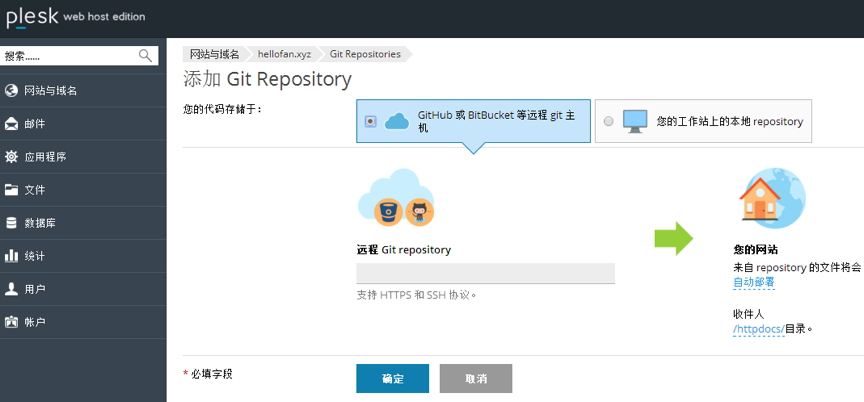Viewport: 864px width, 402px height.
Task: Click the gear icon beside 应用程序
Action: tap(11, 157)
